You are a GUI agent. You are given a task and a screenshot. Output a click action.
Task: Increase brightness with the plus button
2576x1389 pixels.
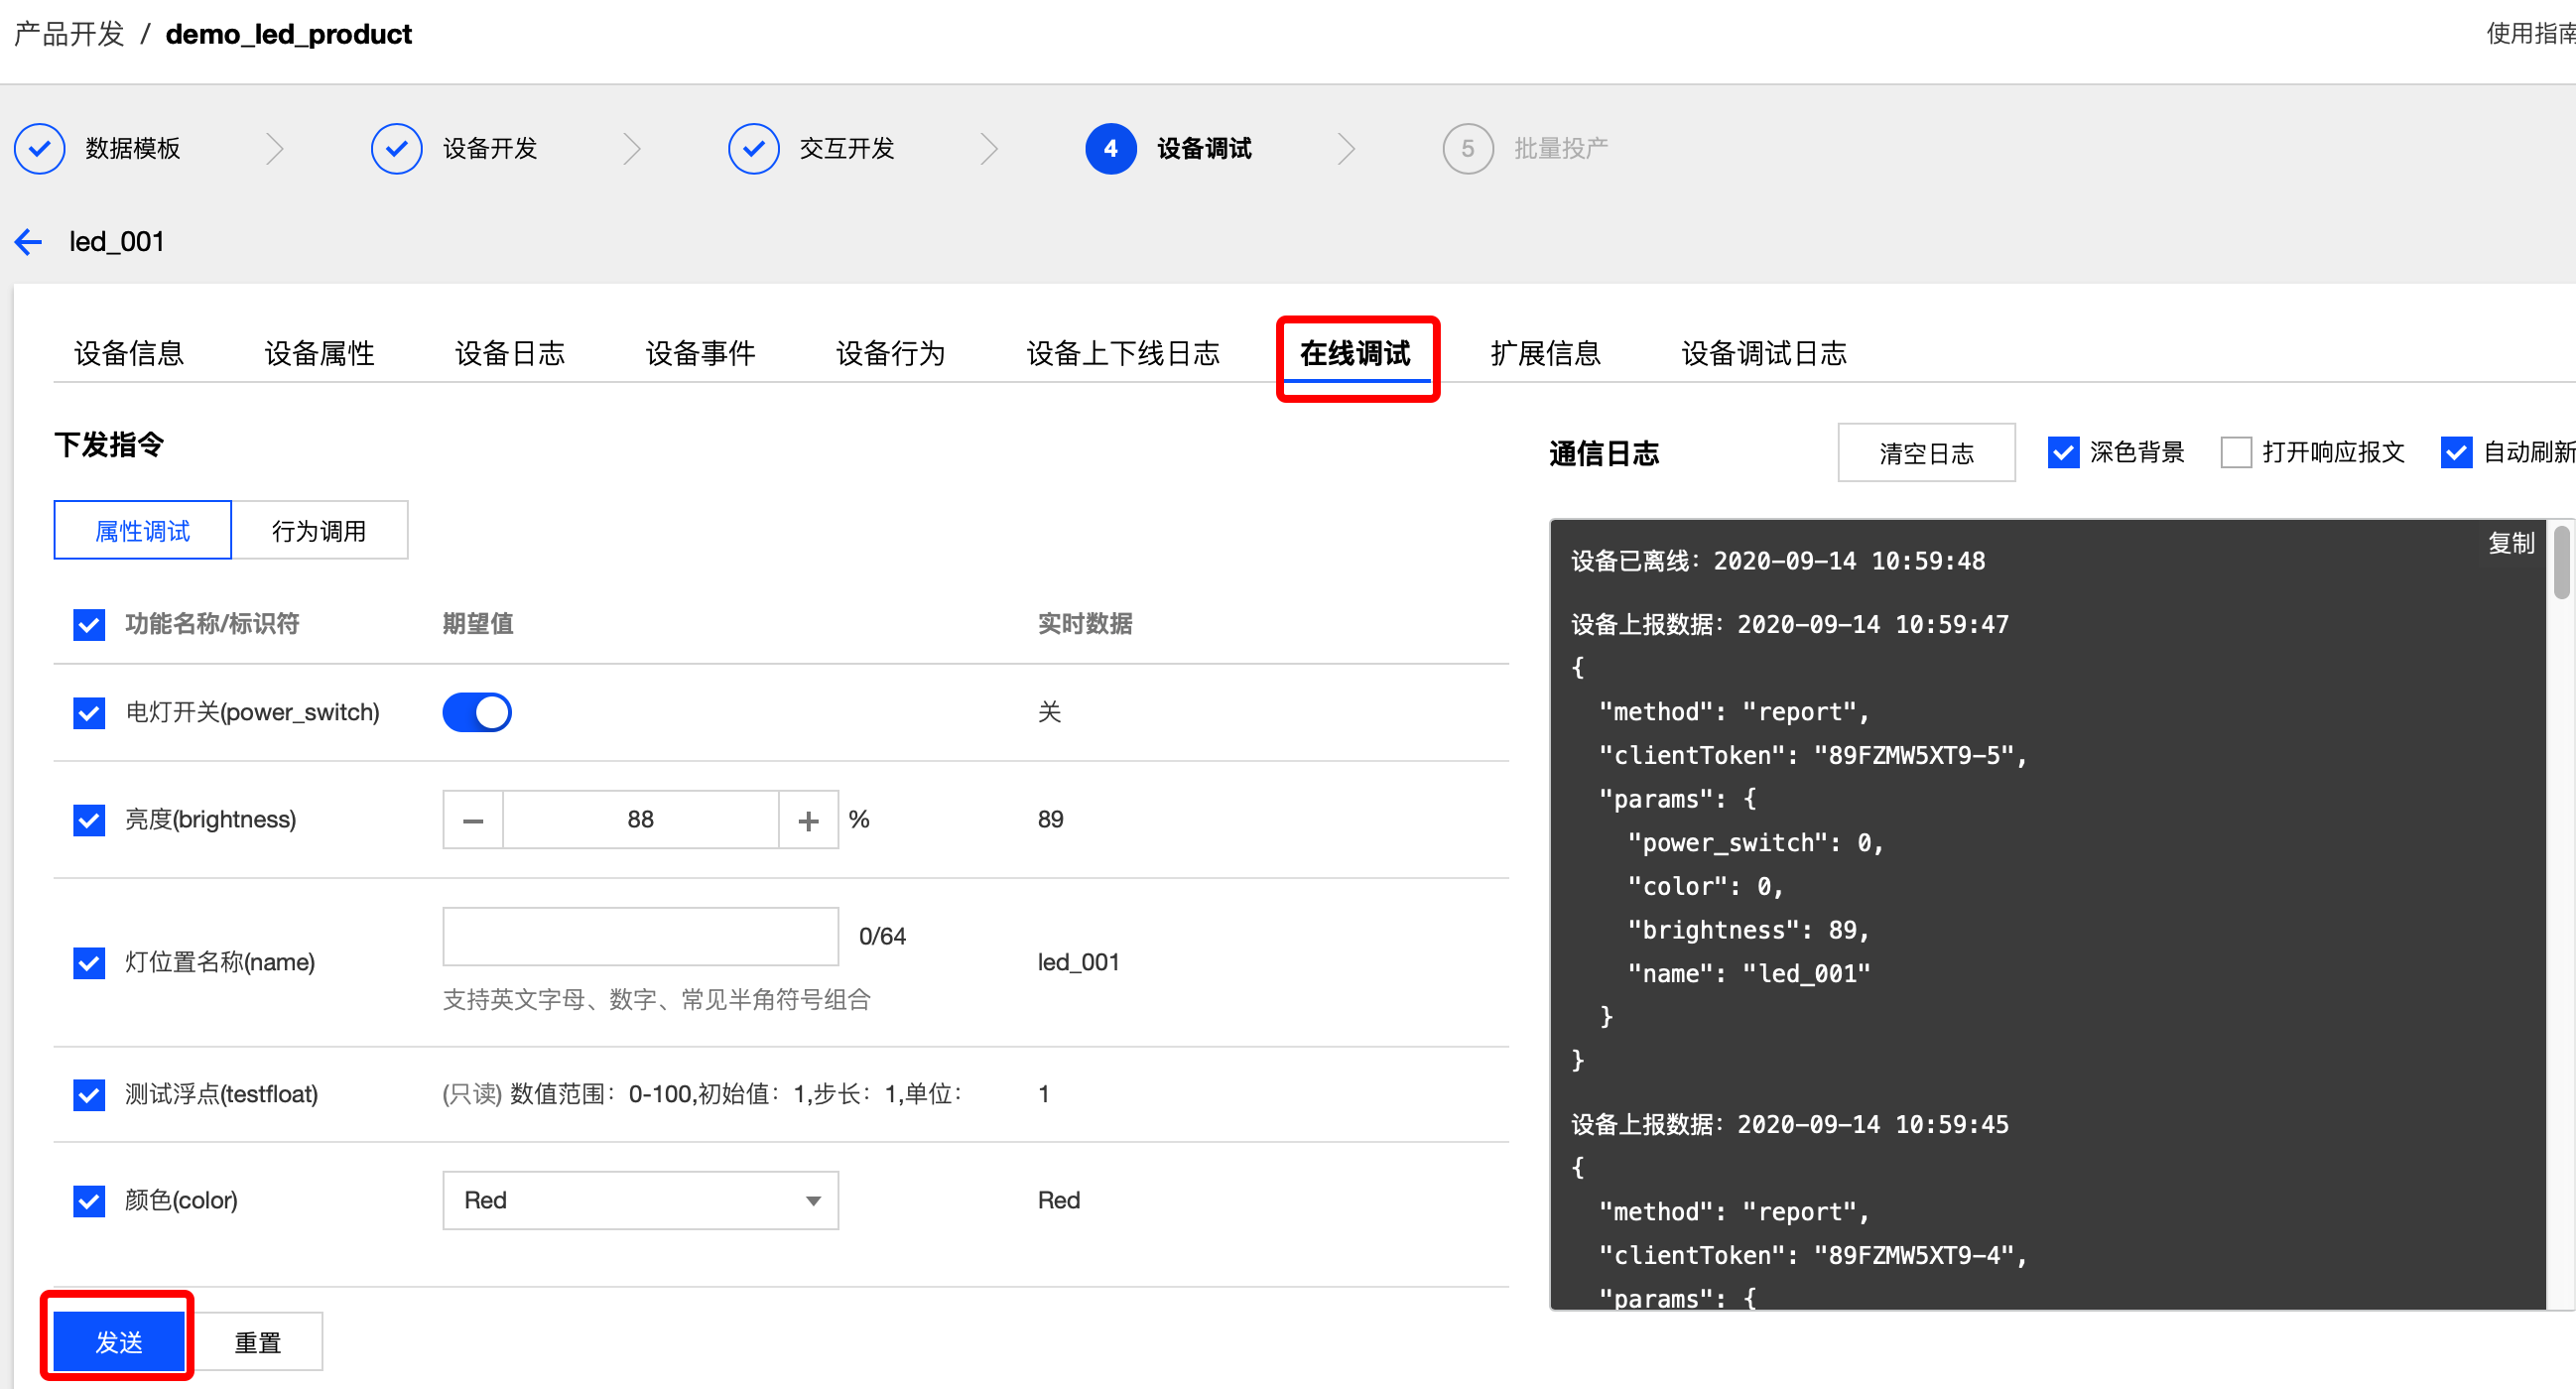point(808,820)
